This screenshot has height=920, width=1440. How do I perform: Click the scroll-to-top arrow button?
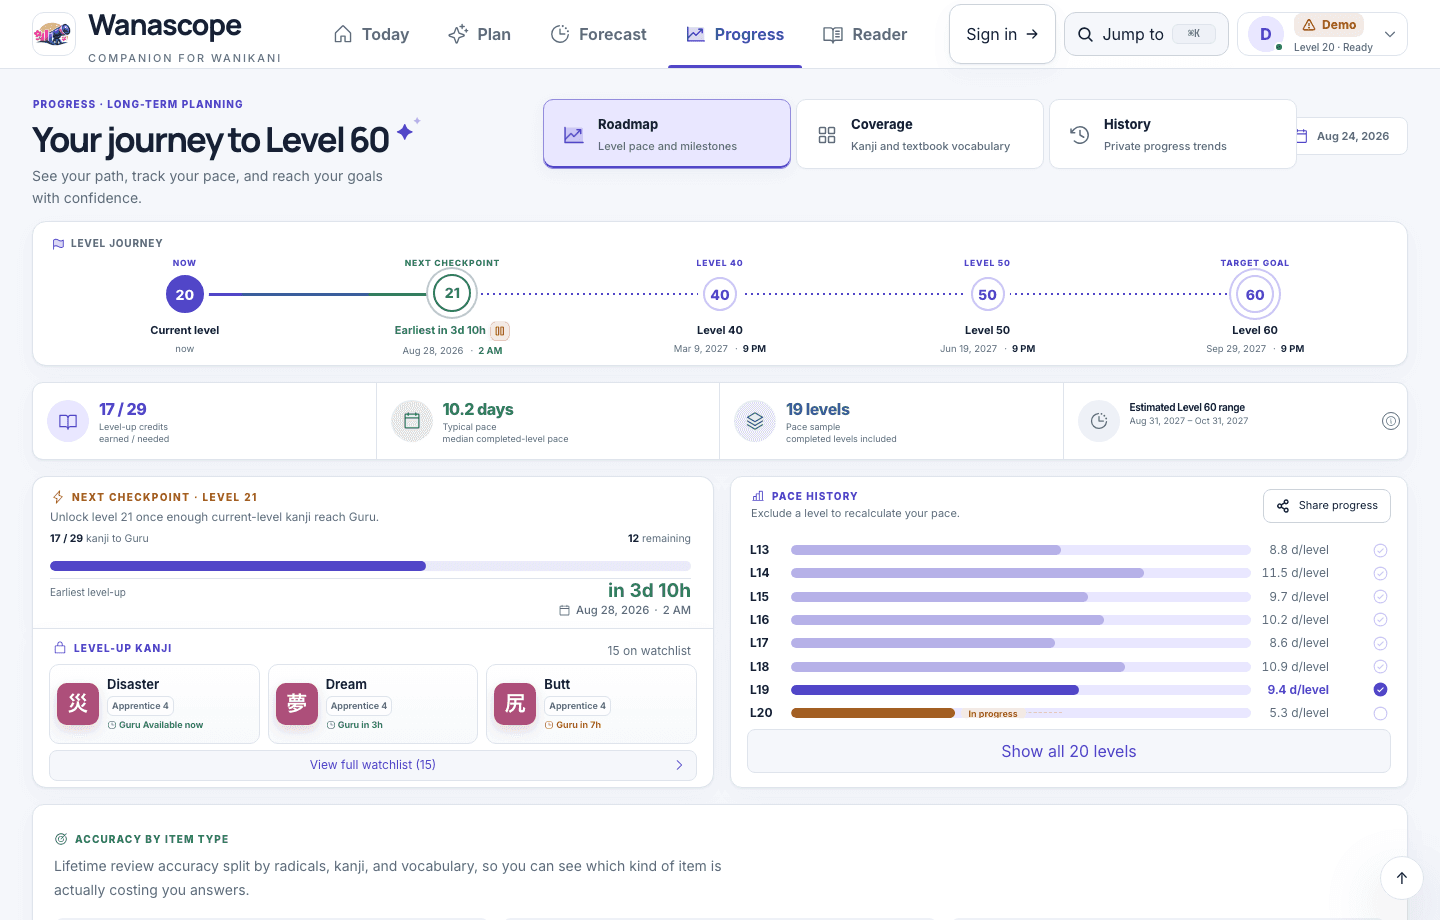[1401, 878]
